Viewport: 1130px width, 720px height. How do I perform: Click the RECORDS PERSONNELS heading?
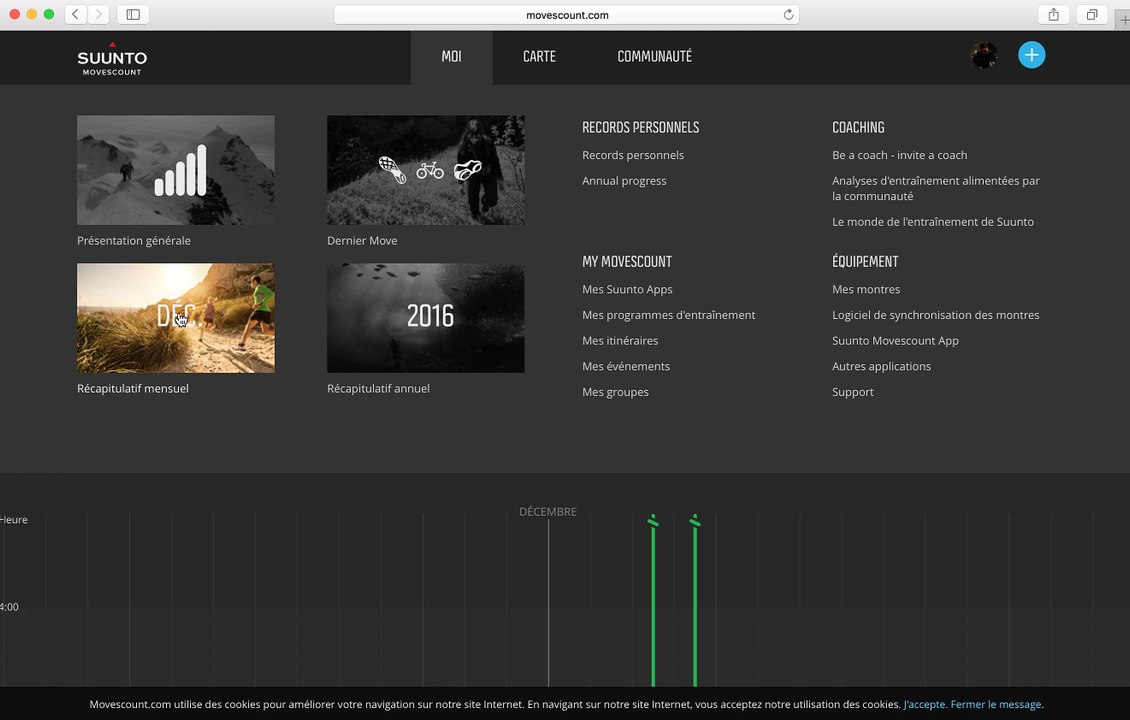click(x=641, y=128)
